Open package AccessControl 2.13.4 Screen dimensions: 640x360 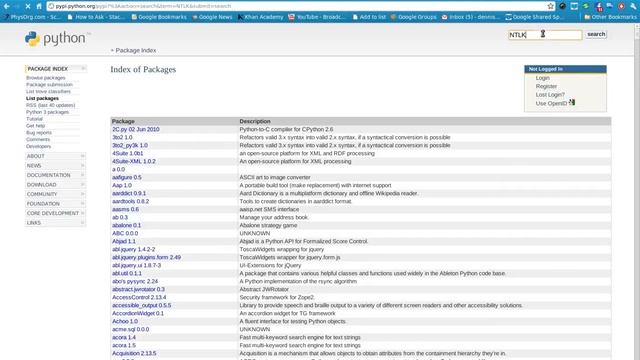[x=139, y=297]
